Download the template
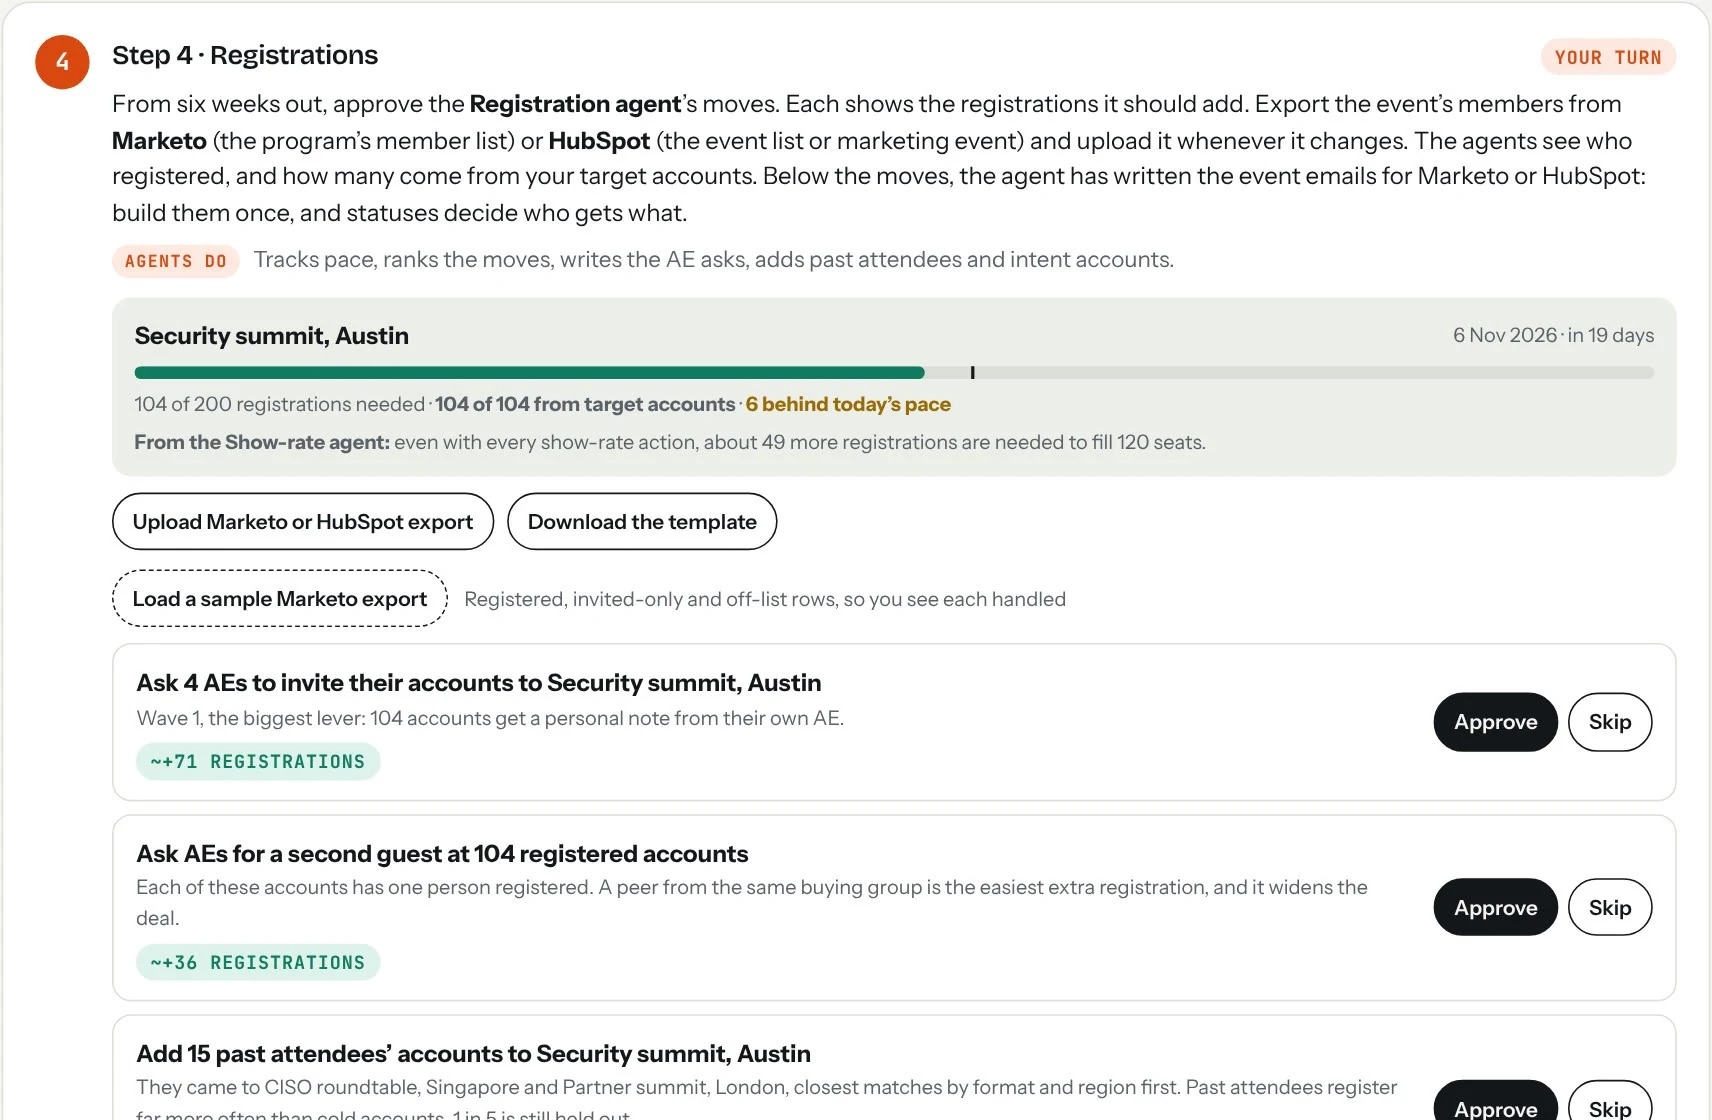The image size is (1712, 1120). click(642, 521)
